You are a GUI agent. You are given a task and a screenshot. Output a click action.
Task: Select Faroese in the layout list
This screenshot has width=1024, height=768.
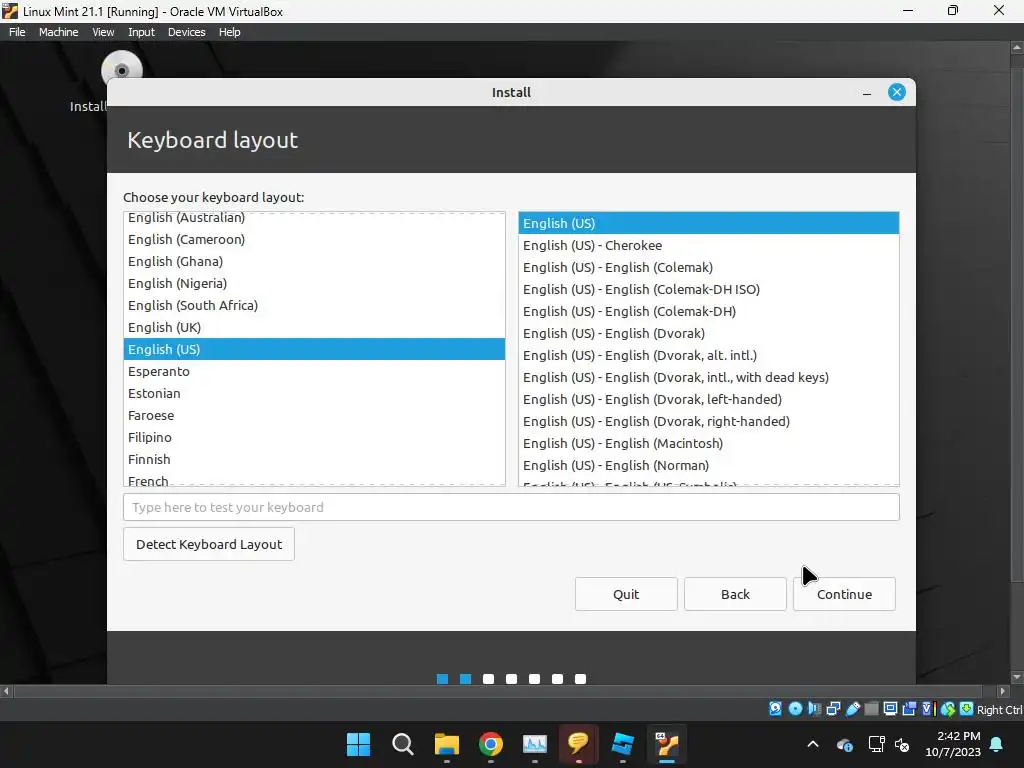pos(314,415)
